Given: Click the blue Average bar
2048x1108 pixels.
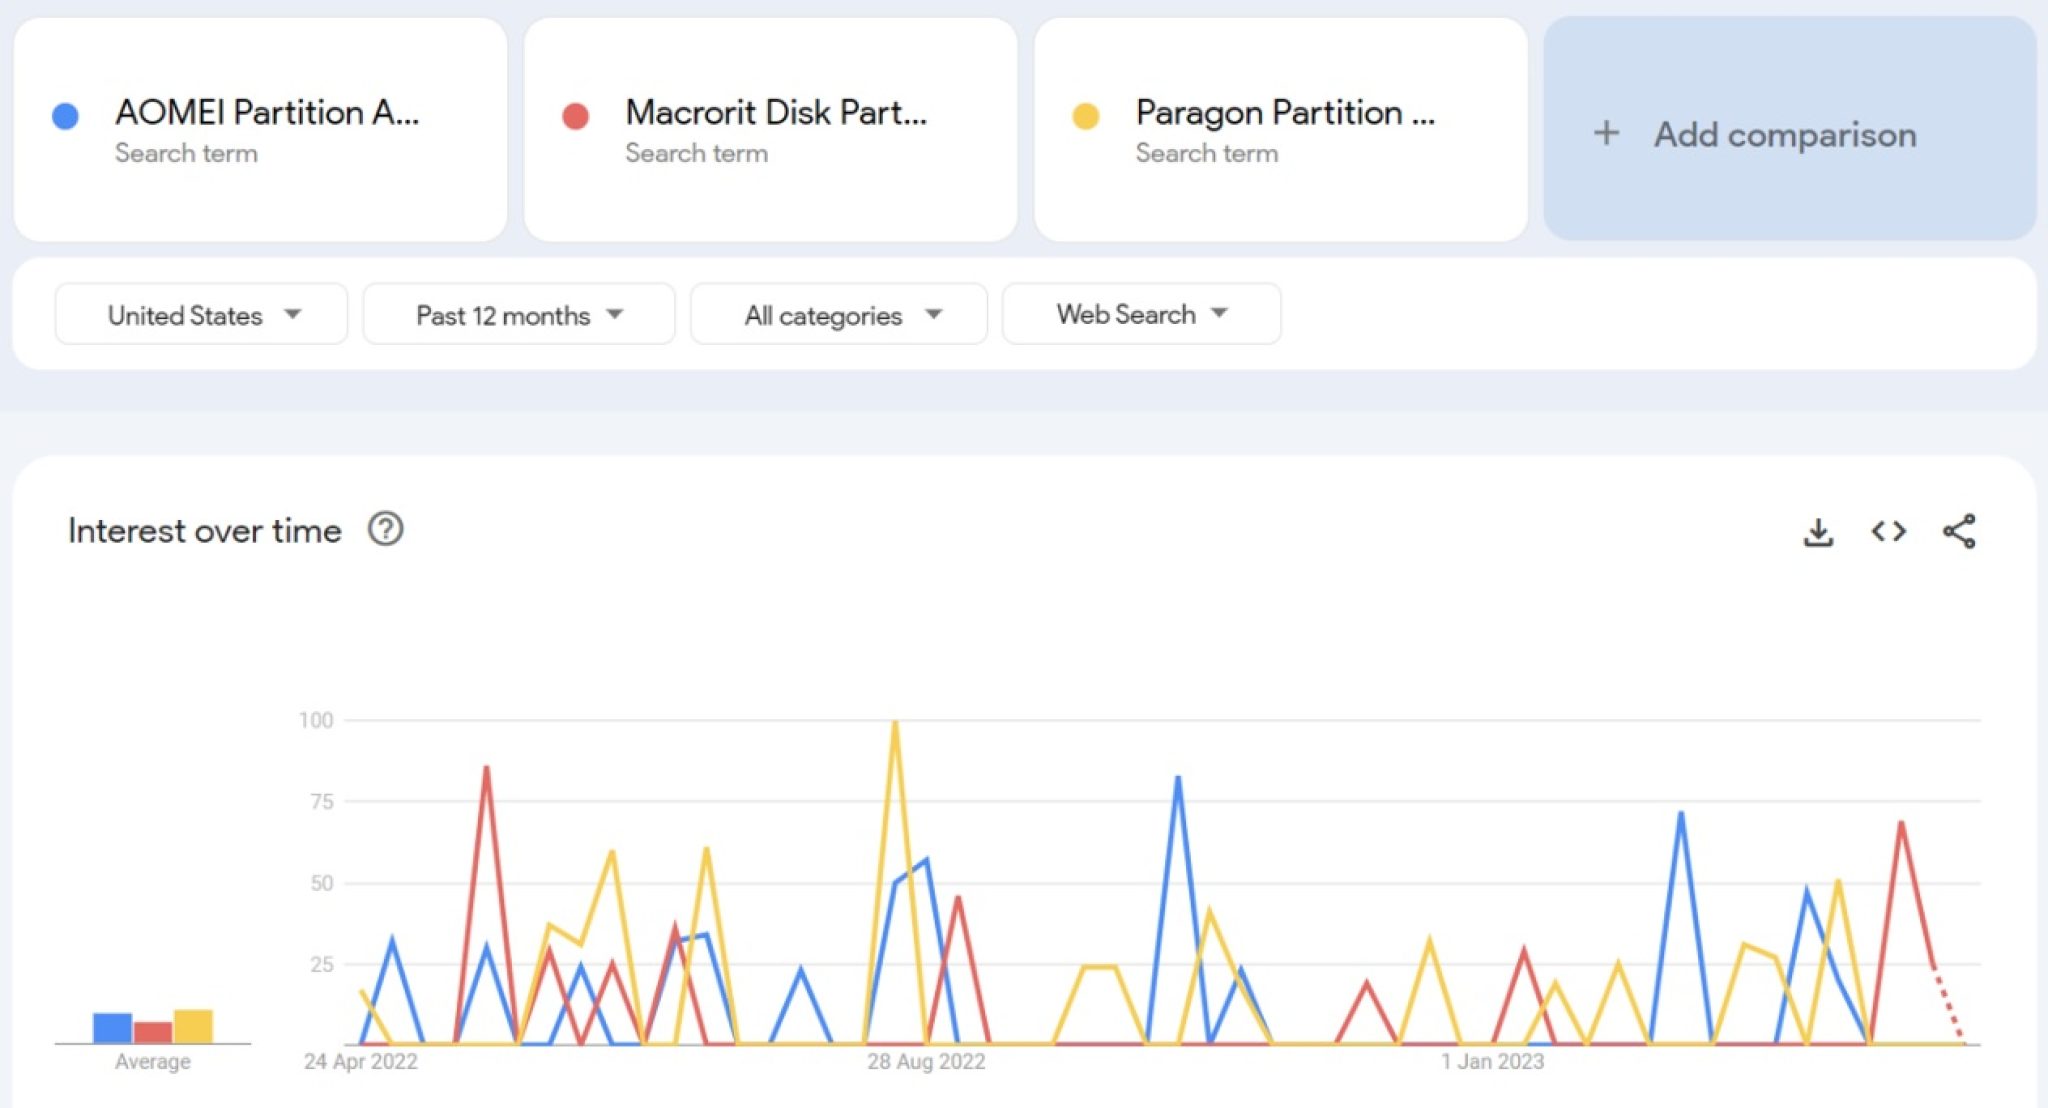Looking at the screenshot, I should [x=112, y=1028].
